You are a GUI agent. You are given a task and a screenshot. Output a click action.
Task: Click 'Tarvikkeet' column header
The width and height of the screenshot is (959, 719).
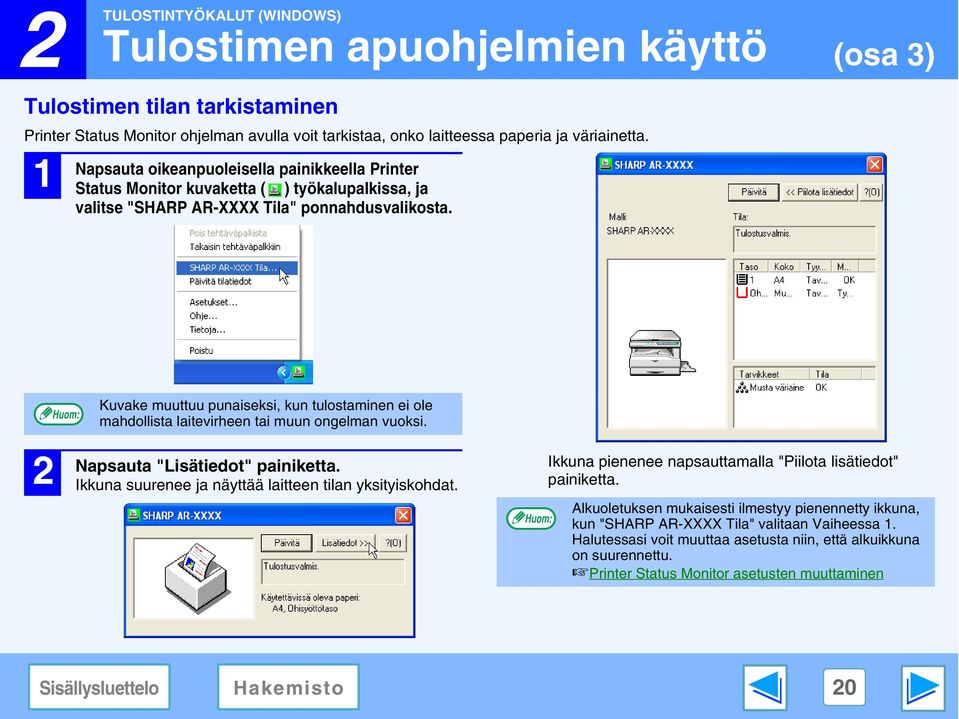coord(772,374)
